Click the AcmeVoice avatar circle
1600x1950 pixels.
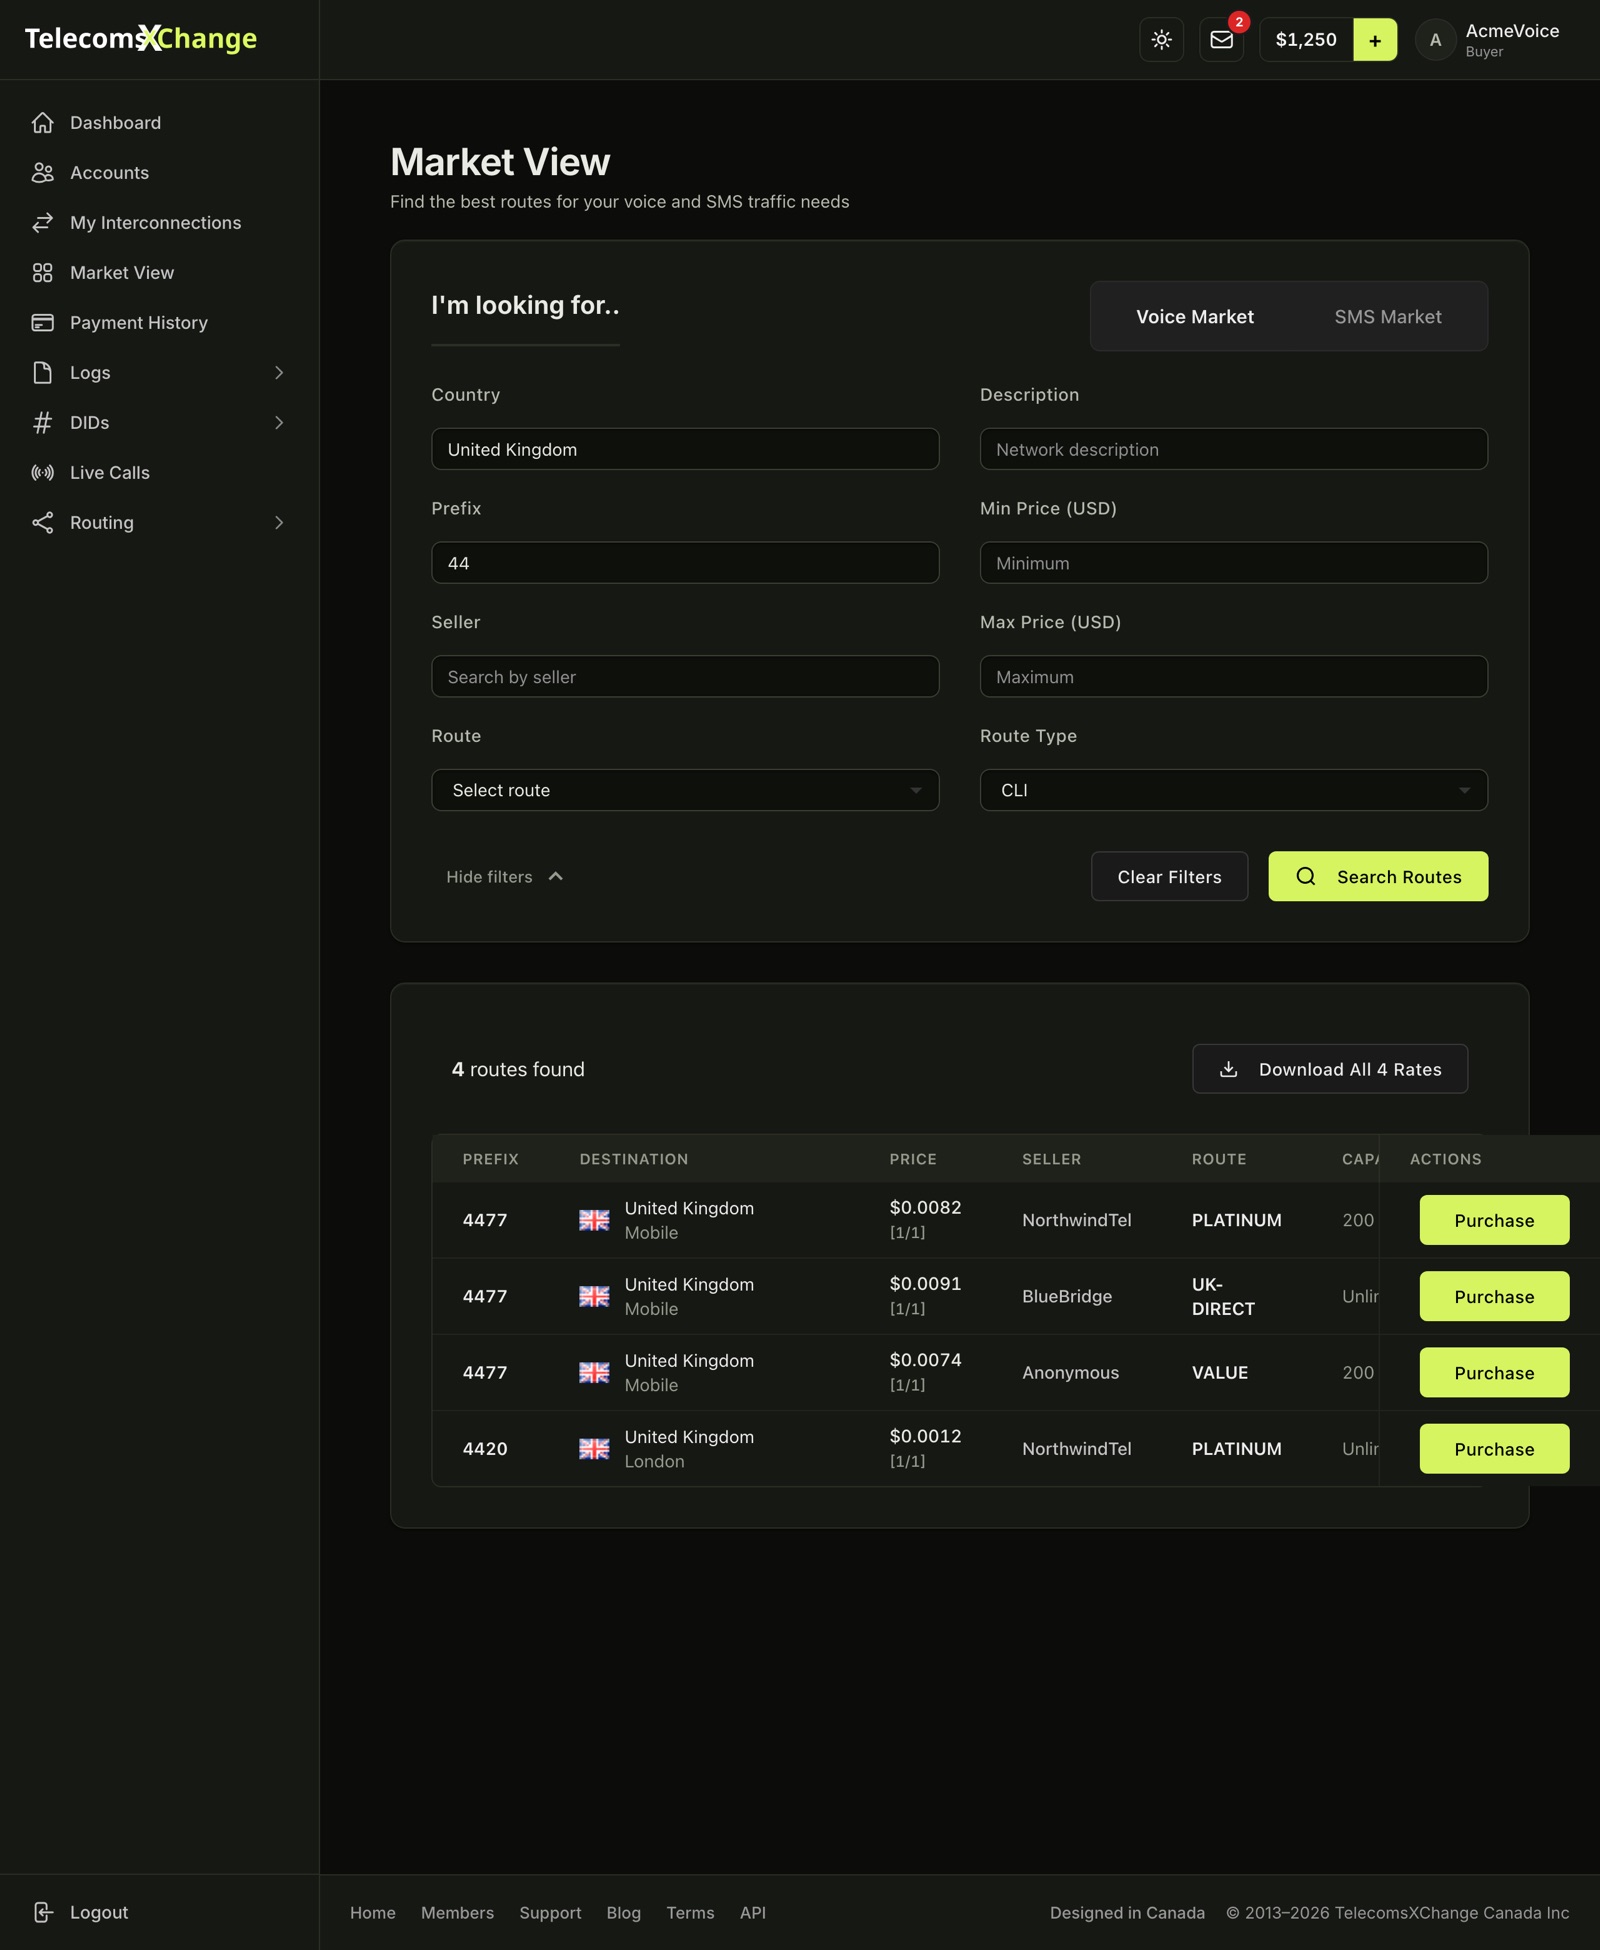(1435, 39)
